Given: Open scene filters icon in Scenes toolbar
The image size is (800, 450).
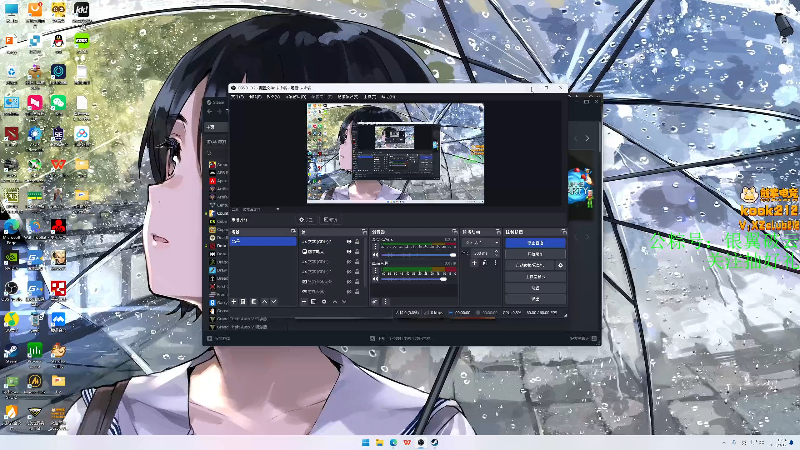Looking at the screenshot, I should pyautogui.click(x=254, y=302).
